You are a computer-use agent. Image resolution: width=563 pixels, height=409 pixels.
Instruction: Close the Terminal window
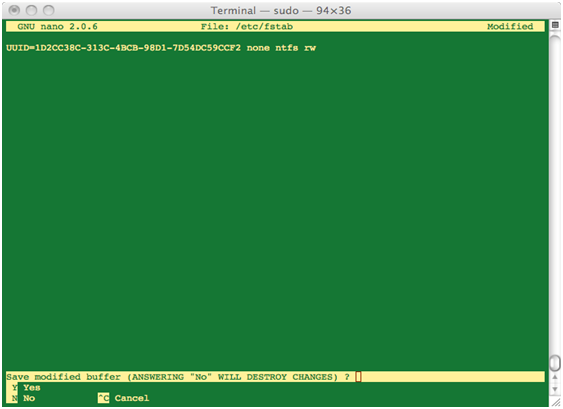pos(14,10)
